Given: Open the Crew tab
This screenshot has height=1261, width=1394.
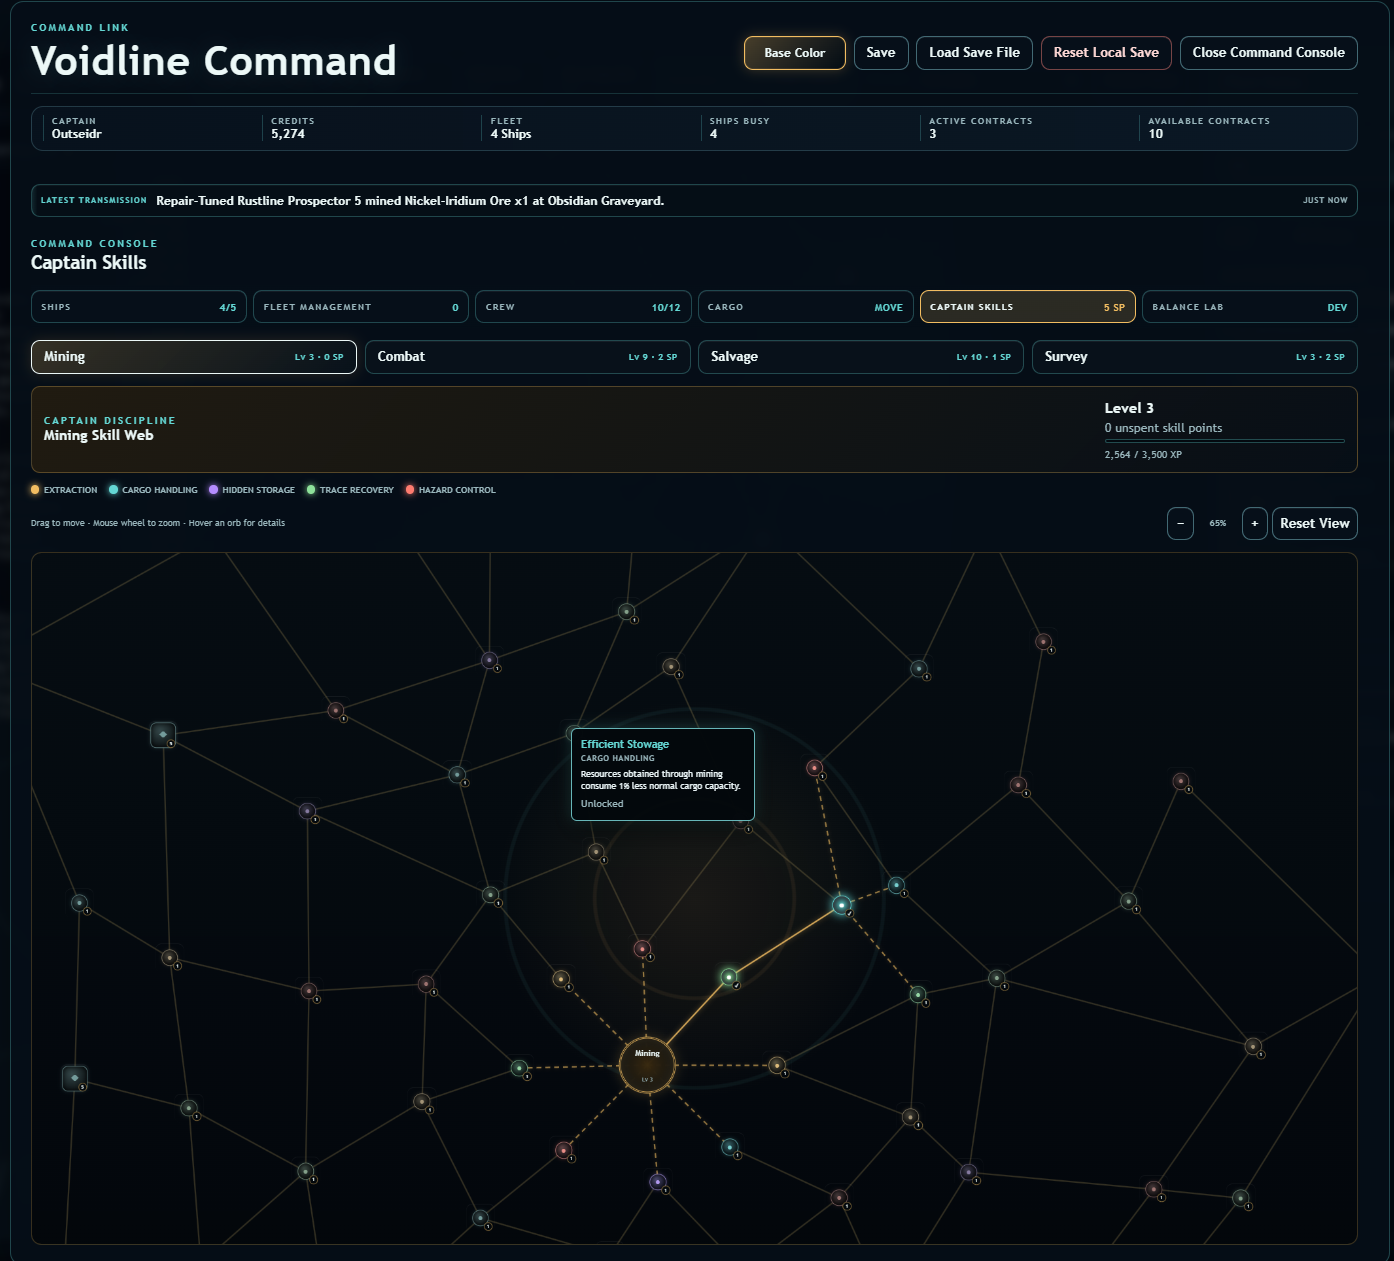Looking at the screenshot, I should tap(583, 307).
